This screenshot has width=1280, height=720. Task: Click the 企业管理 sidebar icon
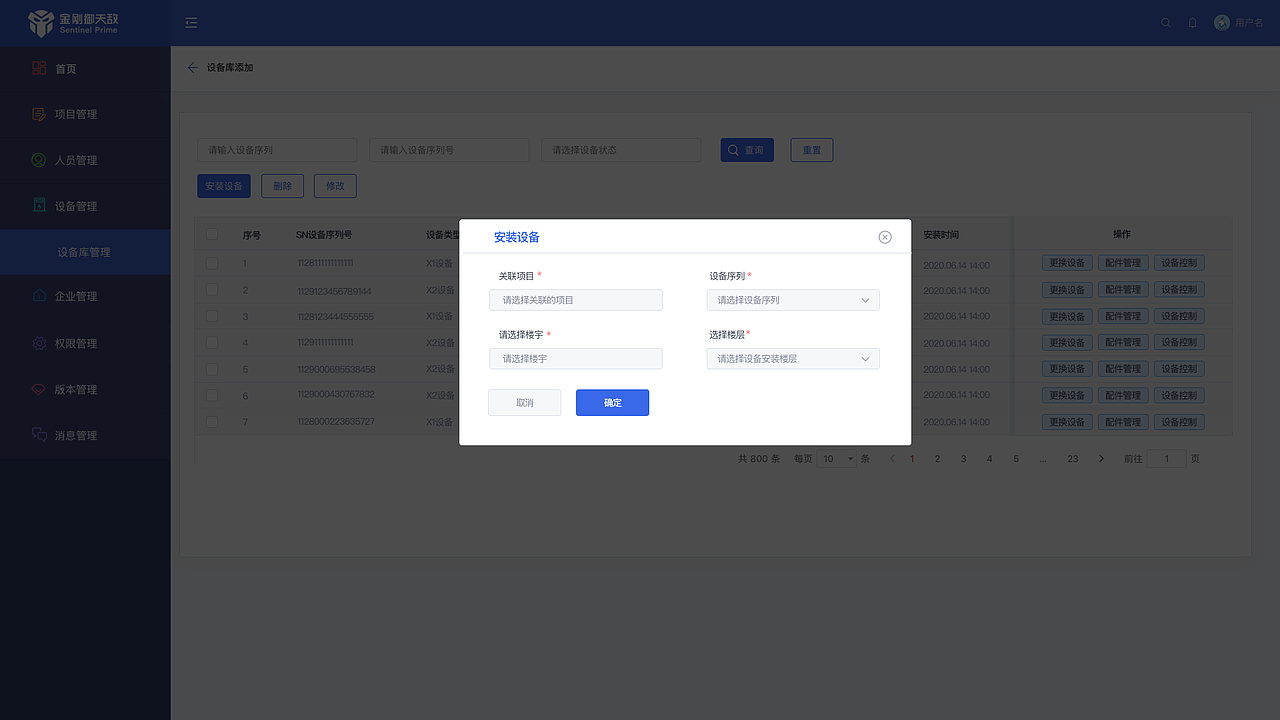pos(39,296)
